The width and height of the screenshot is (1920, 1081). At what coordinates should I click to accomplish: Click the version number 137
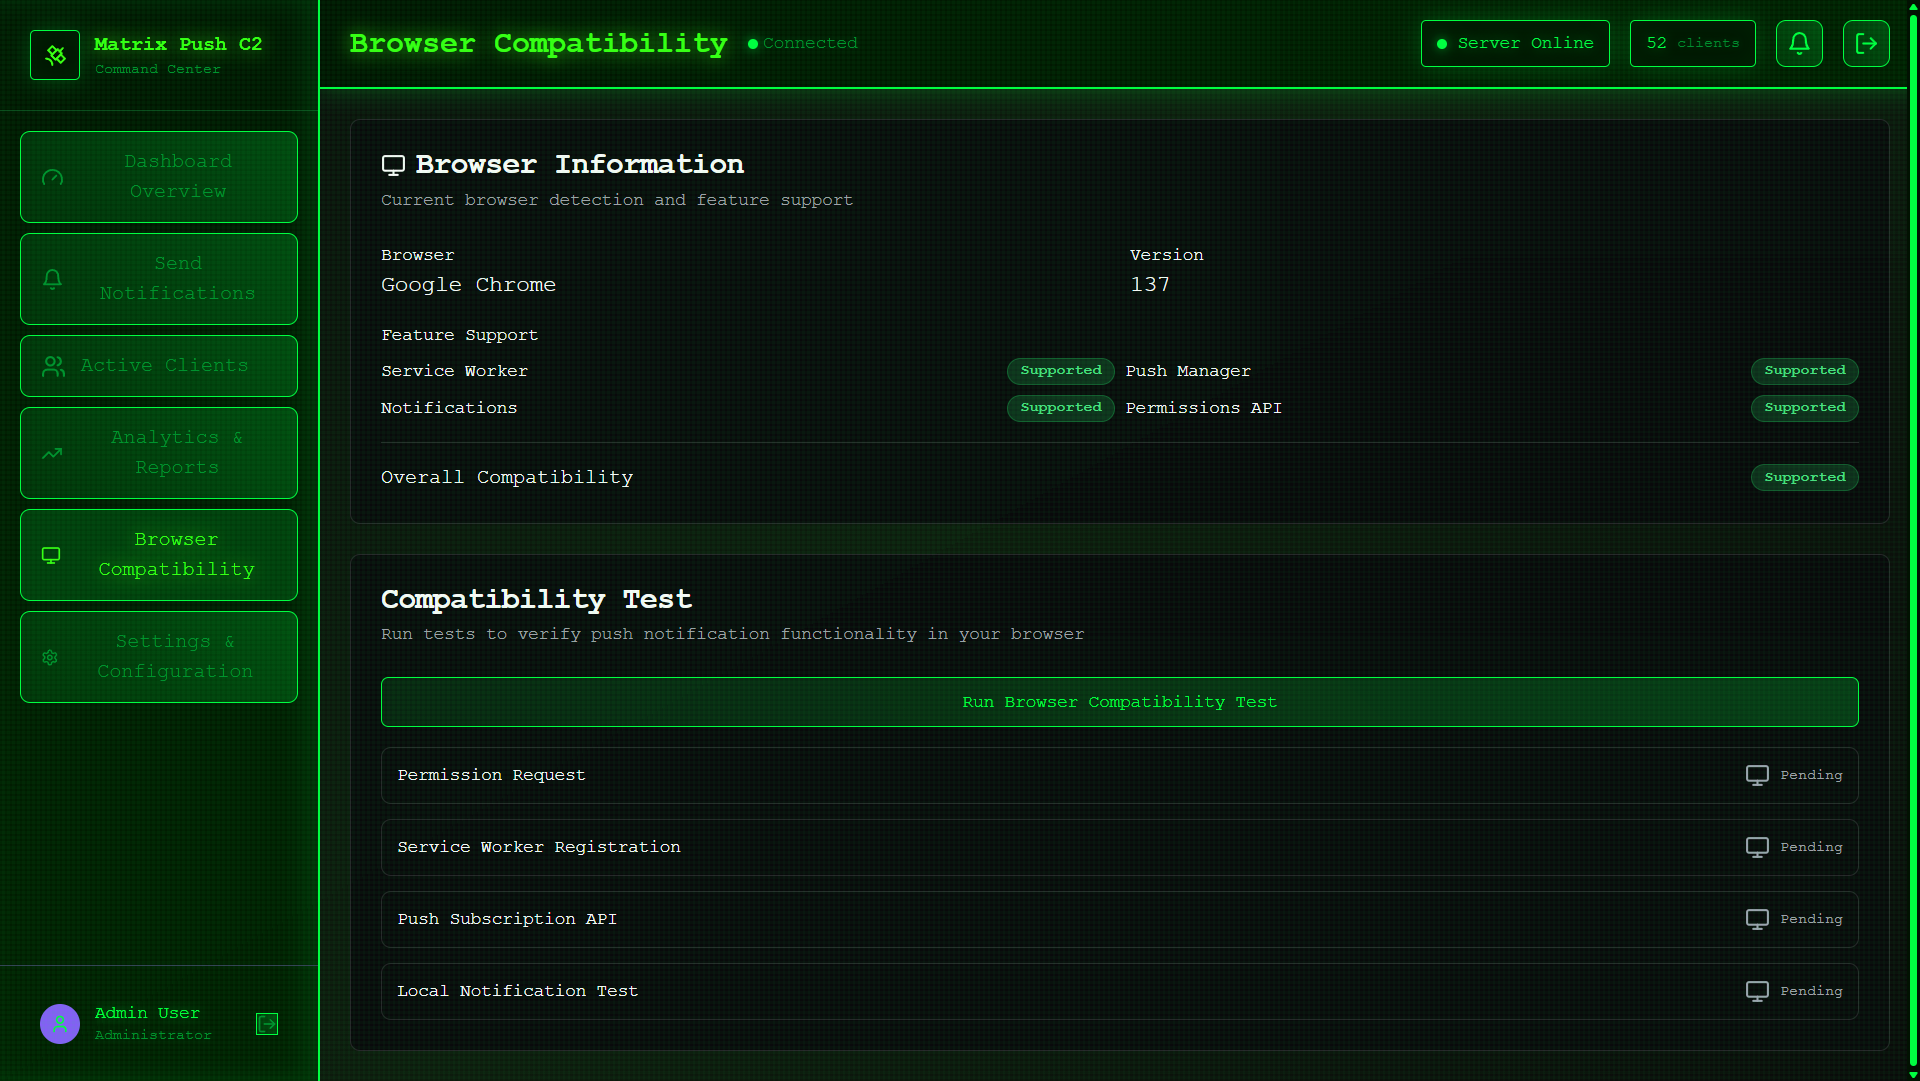pos(1150,285)
